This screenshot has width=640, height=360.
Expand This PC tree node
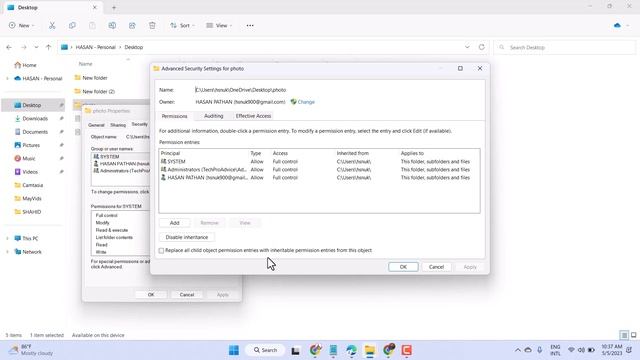click(x=7, y=238)
